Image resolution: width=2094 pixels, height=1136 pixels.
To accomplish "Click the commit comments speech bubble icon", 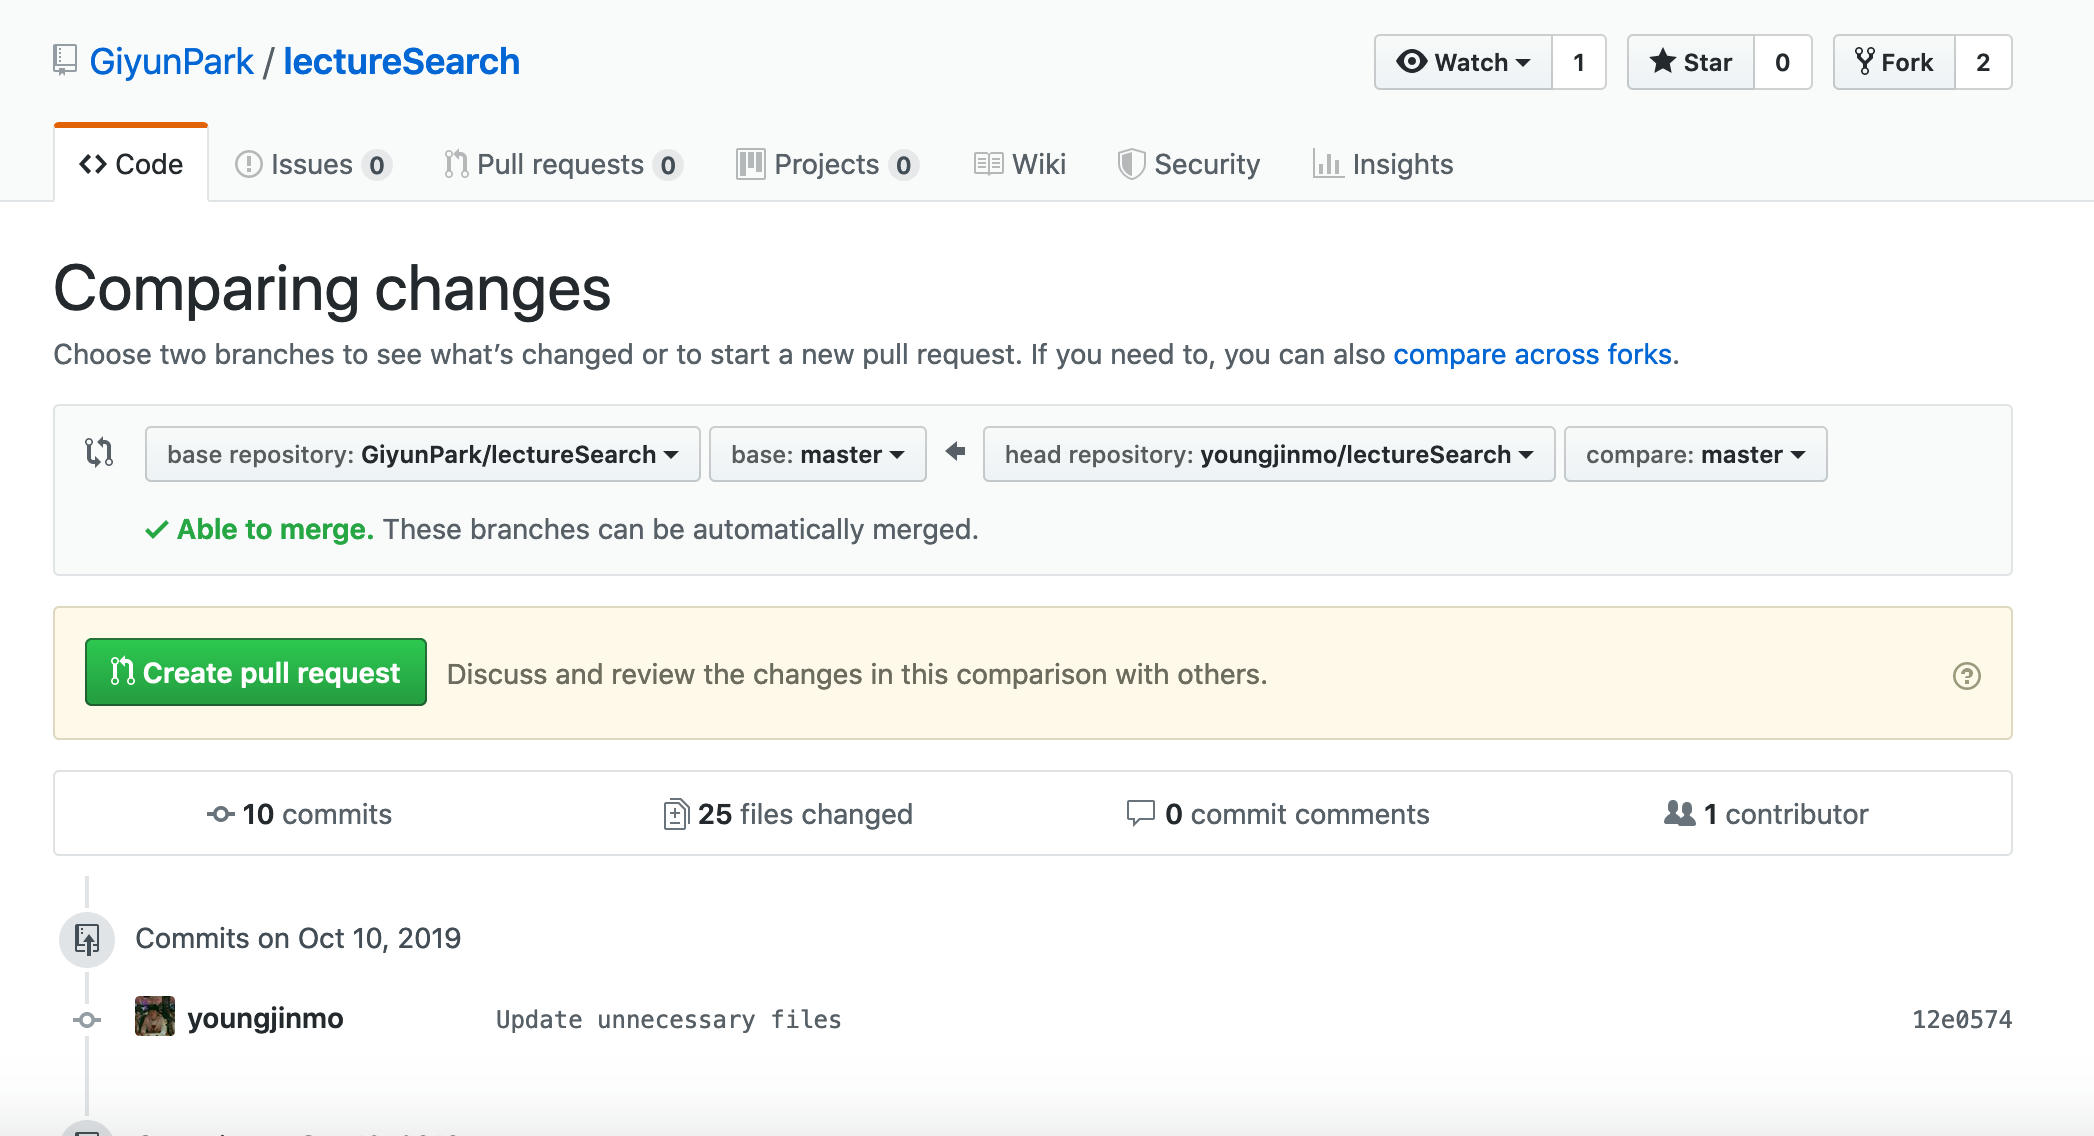I will [1140, 812].
